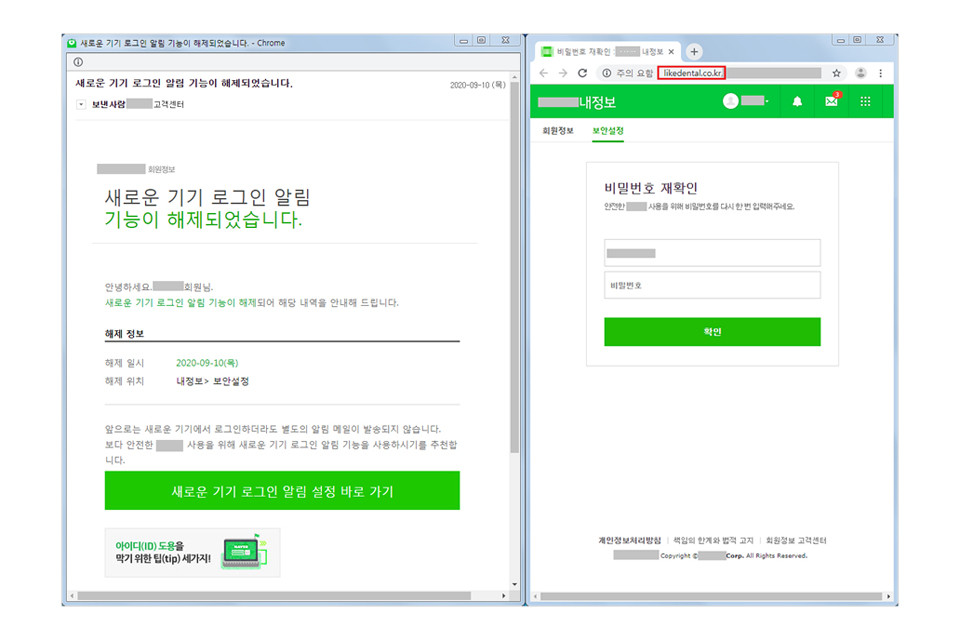
Task: Bookmark the page with the star icon
Action: point(836,73)
